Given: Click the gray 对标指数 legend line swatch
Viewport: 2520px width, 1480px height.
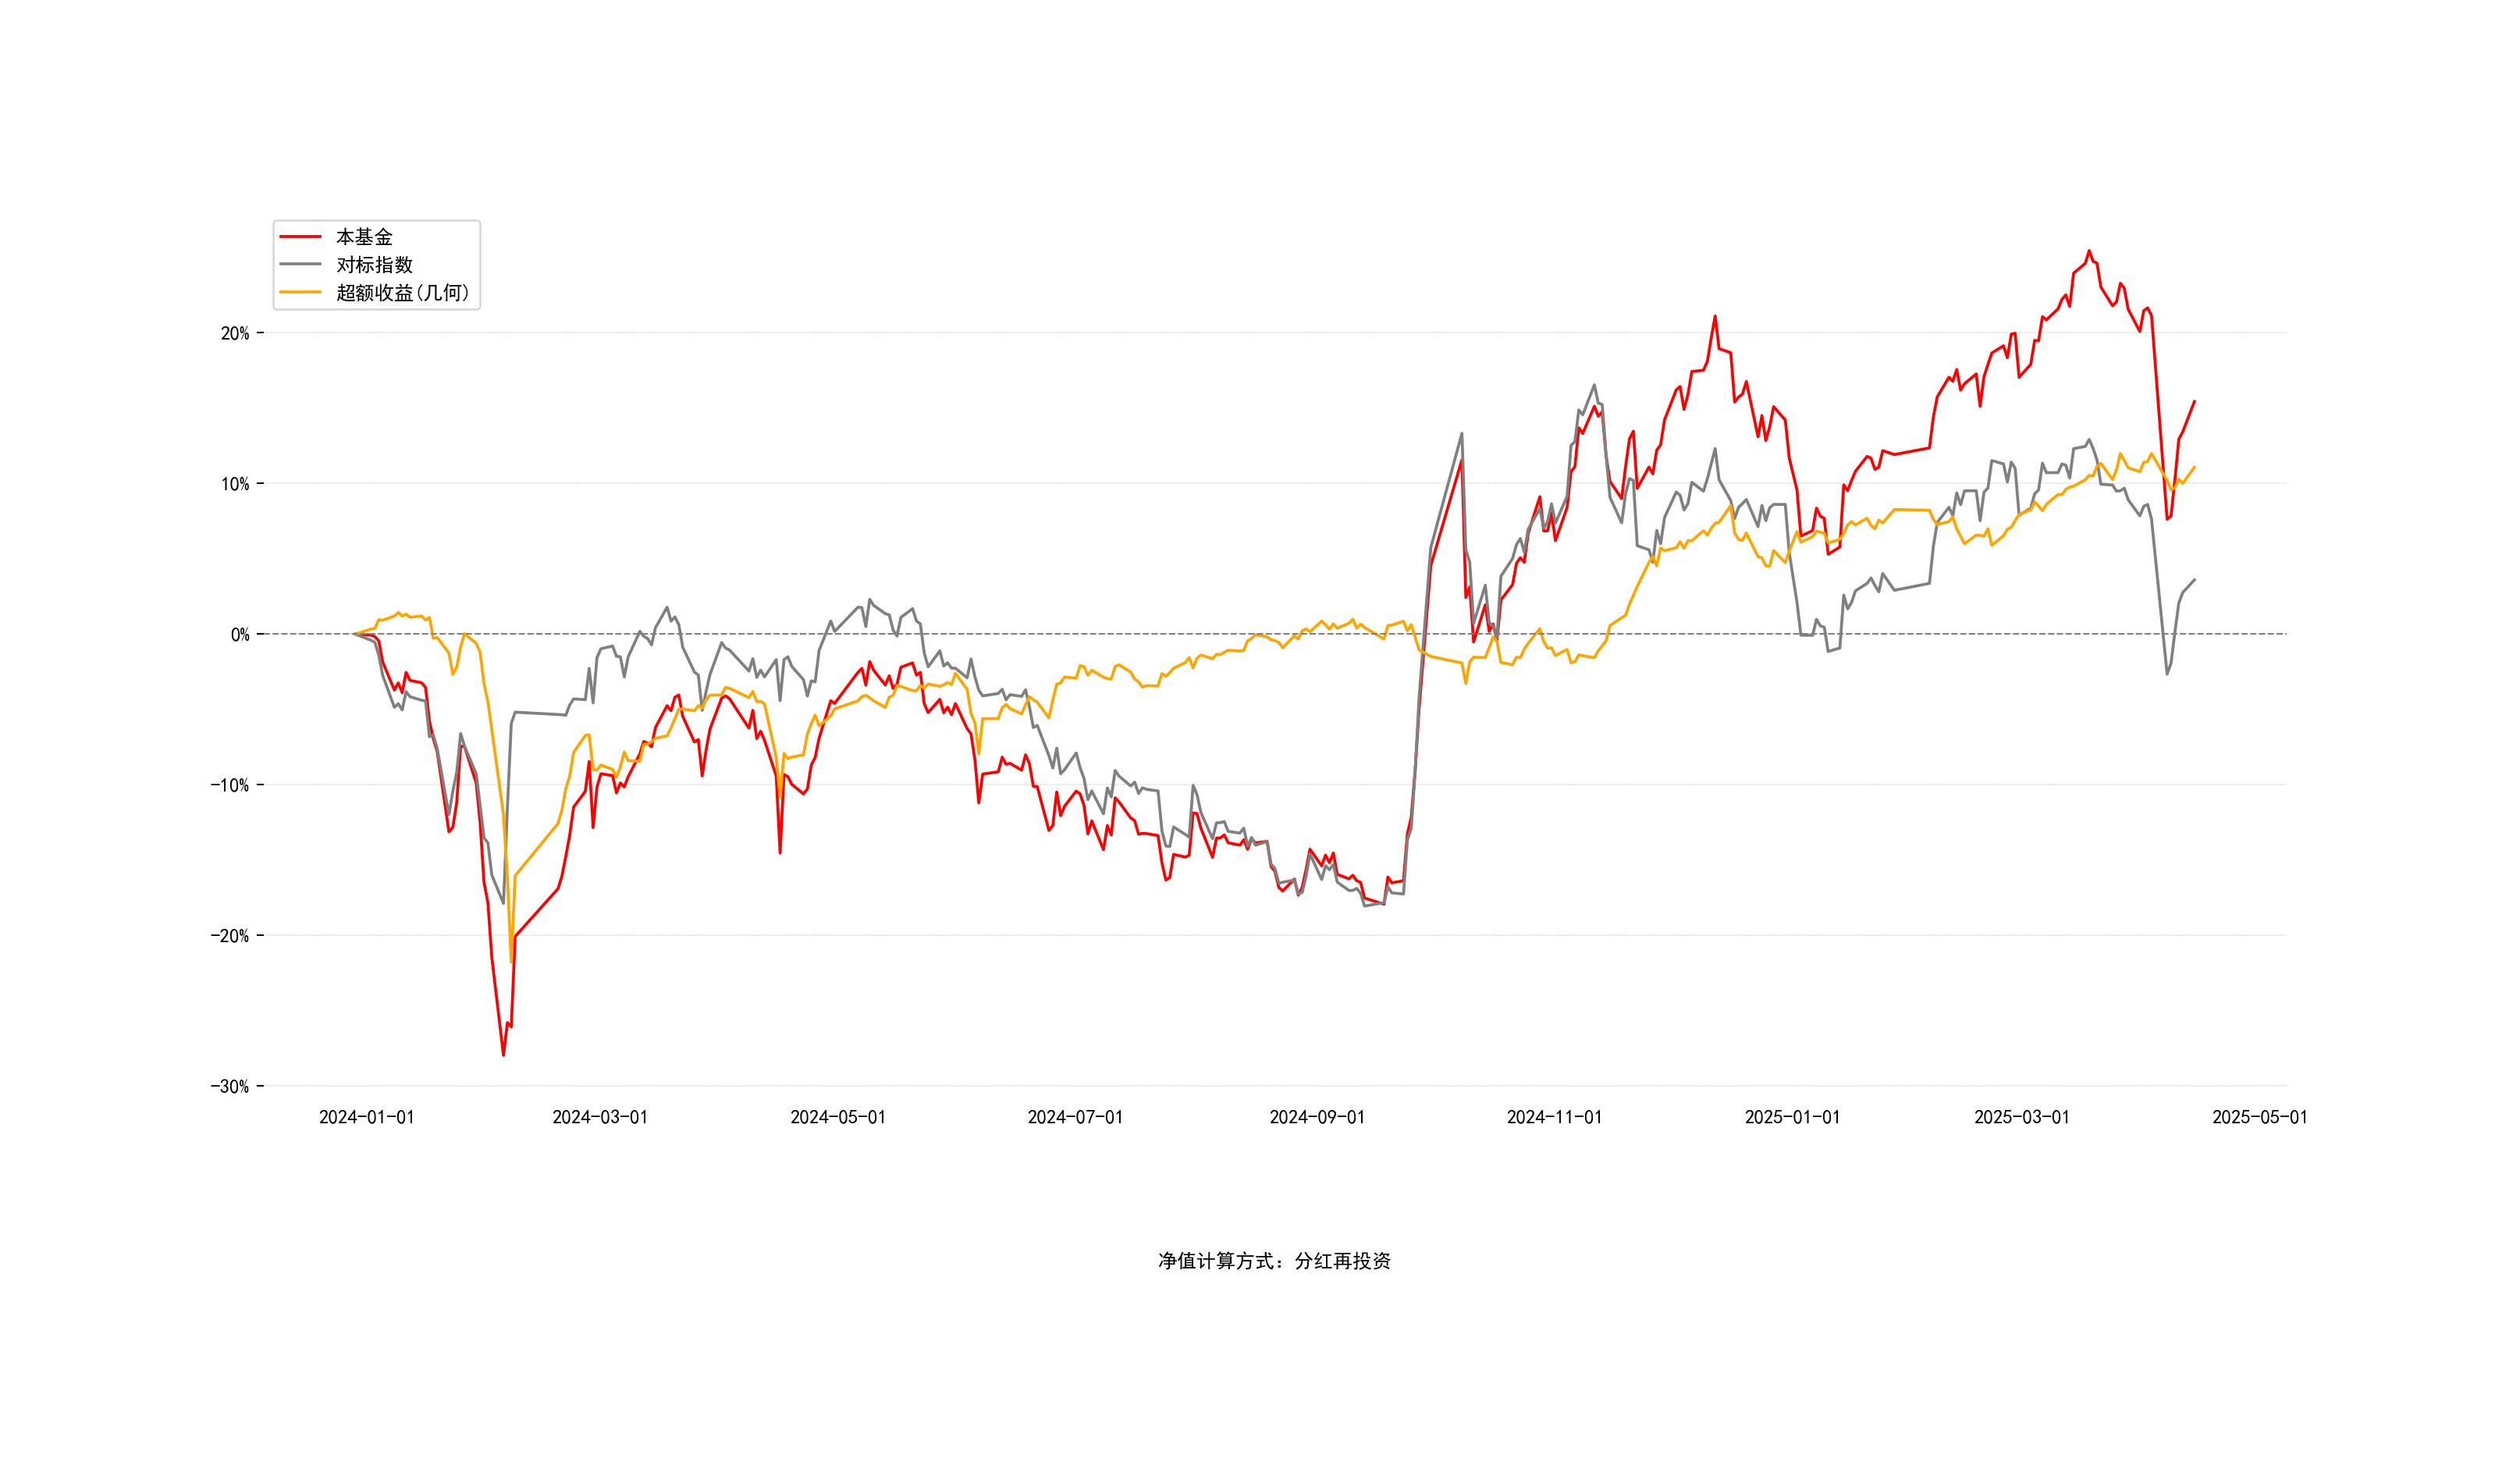Looking at the screenshot, I should pyautogui.click(x=300, y=265).
